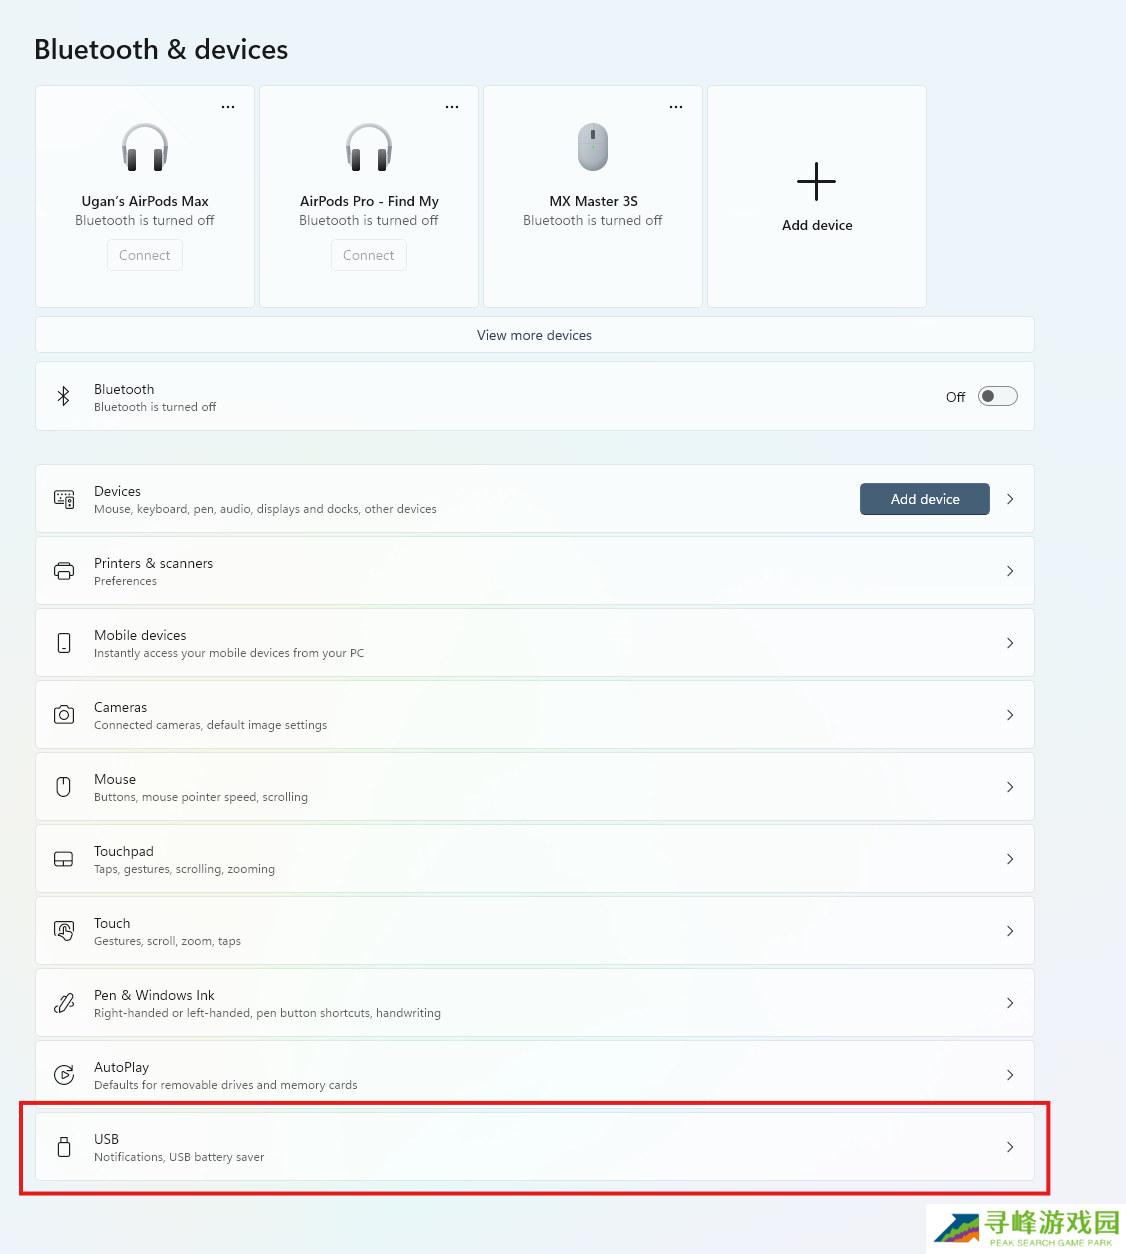Click the Pen & Windows Ink icon
The image size is (1126, 1254).
(x=64, y=1003)
